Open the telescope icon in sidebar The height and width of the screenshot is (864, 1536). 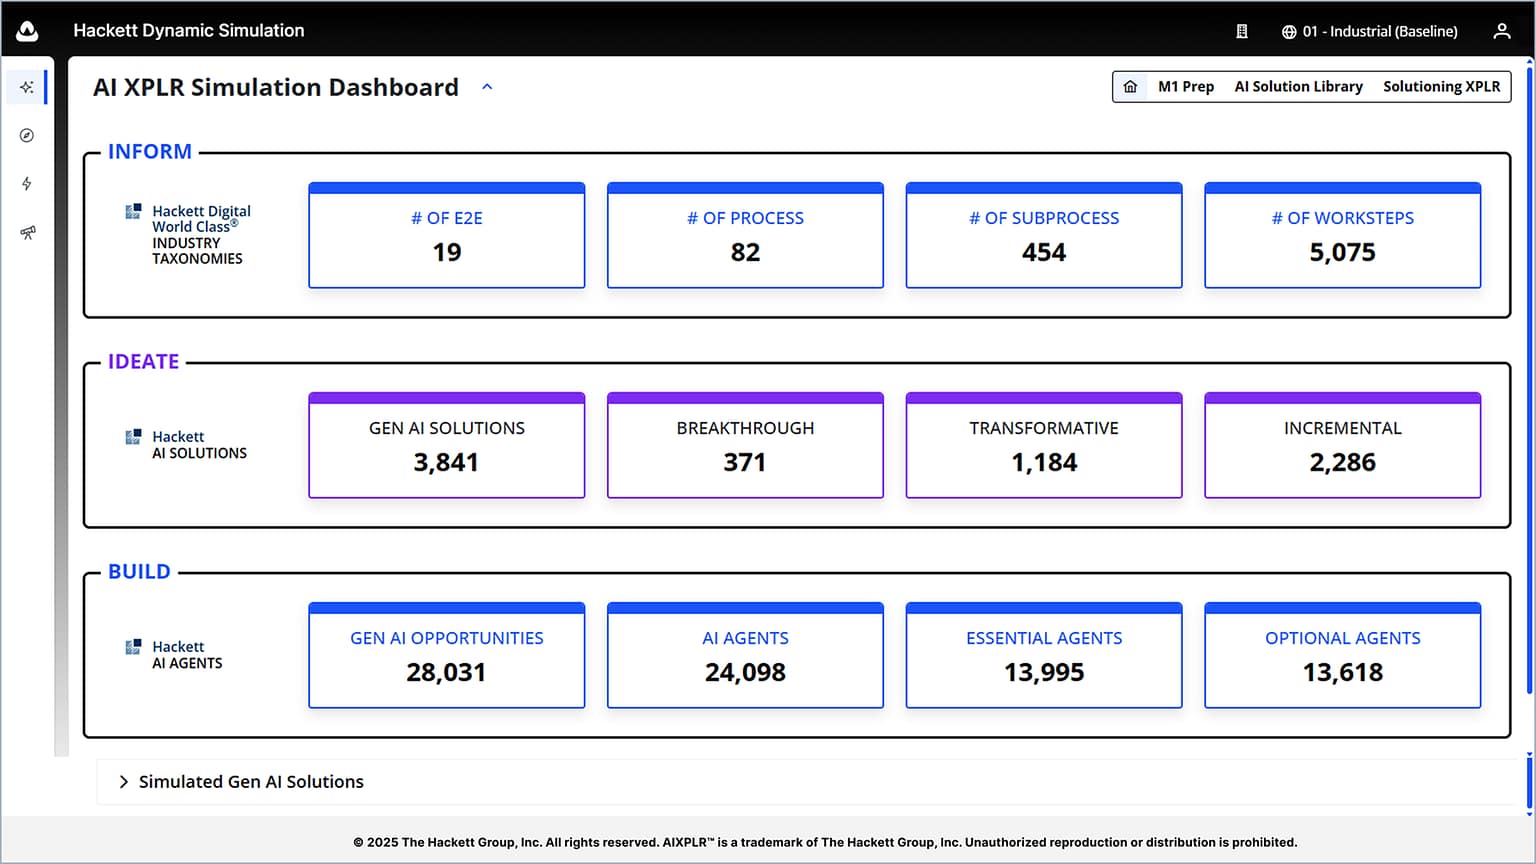point(27,232)
